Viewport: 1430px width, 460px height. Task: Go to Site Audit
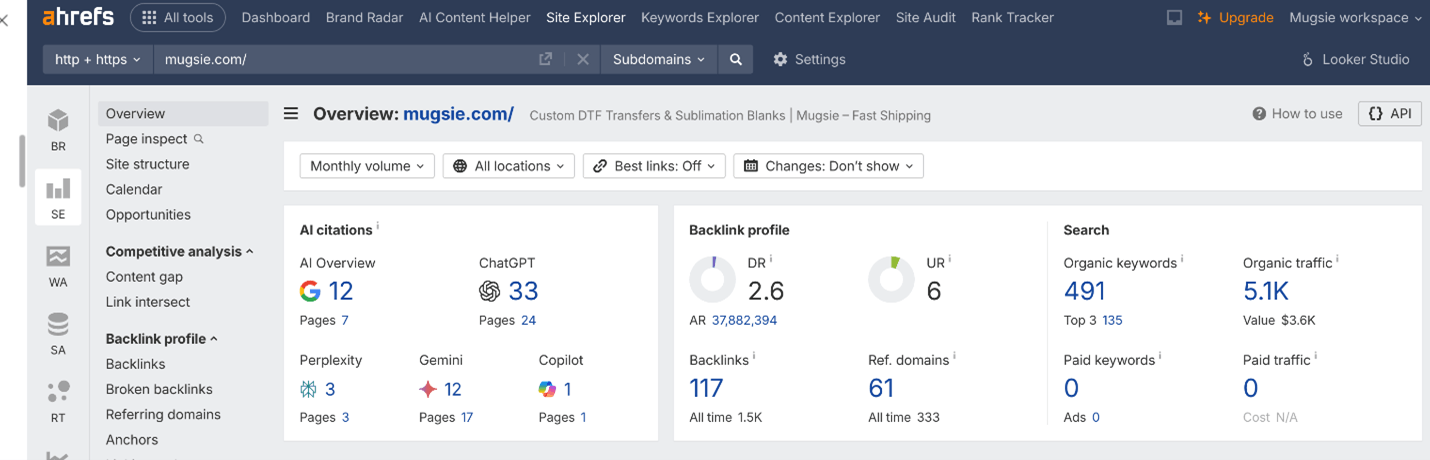[x=926, y=17]
